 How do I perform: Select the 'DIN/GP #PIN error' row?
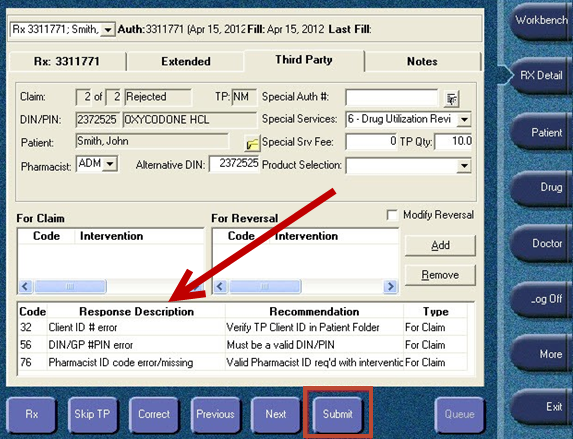coord(243,345)
